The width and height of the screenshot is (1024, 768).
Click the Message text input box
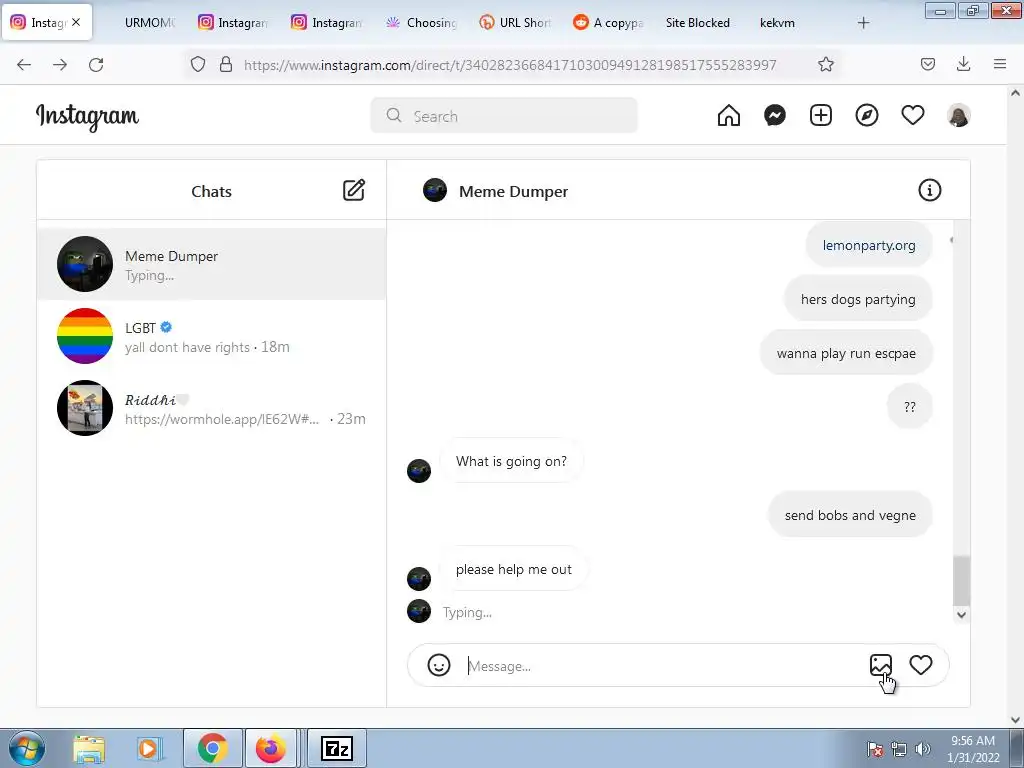pyautogui.click(x=663, y=666)
